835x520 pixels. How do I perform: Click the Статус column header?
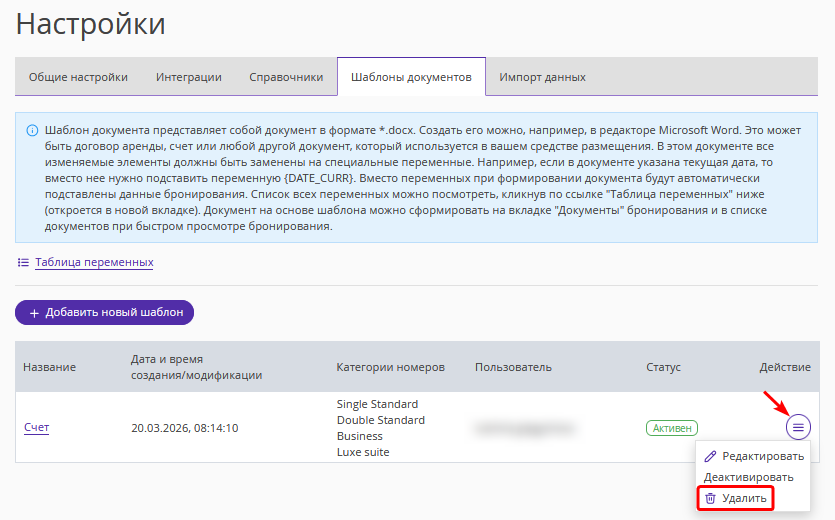pyautogui.click(x=663, y=367)
